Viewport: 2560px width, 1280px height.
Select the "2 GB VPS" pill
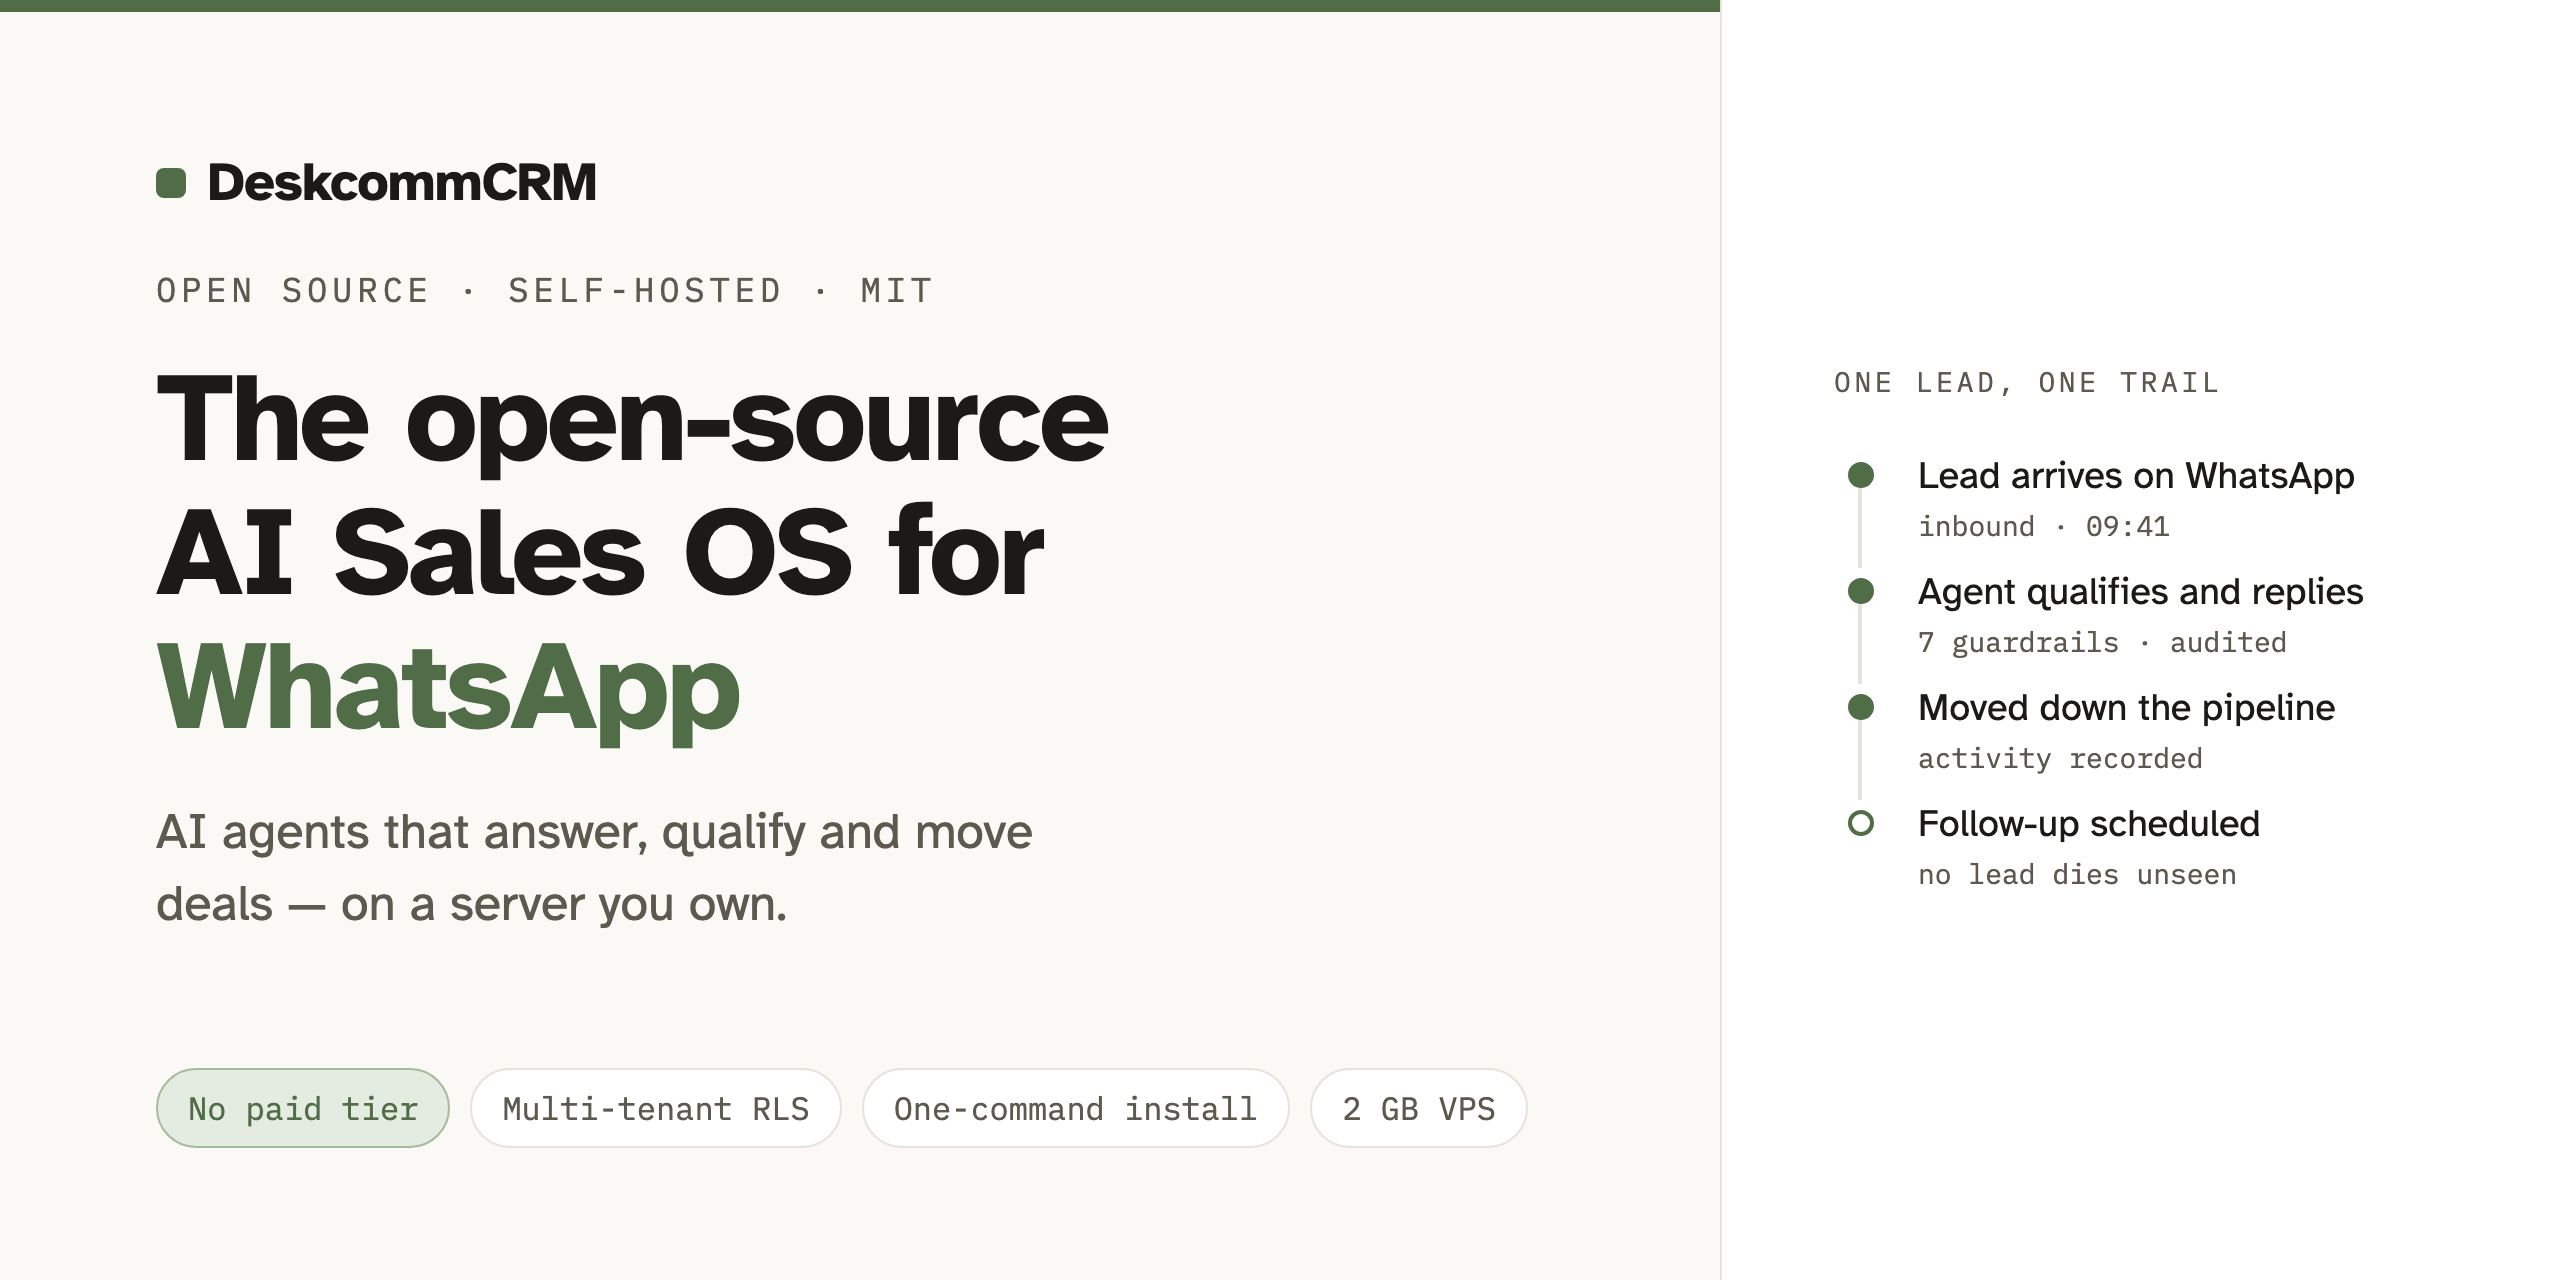(1419, 1108)
